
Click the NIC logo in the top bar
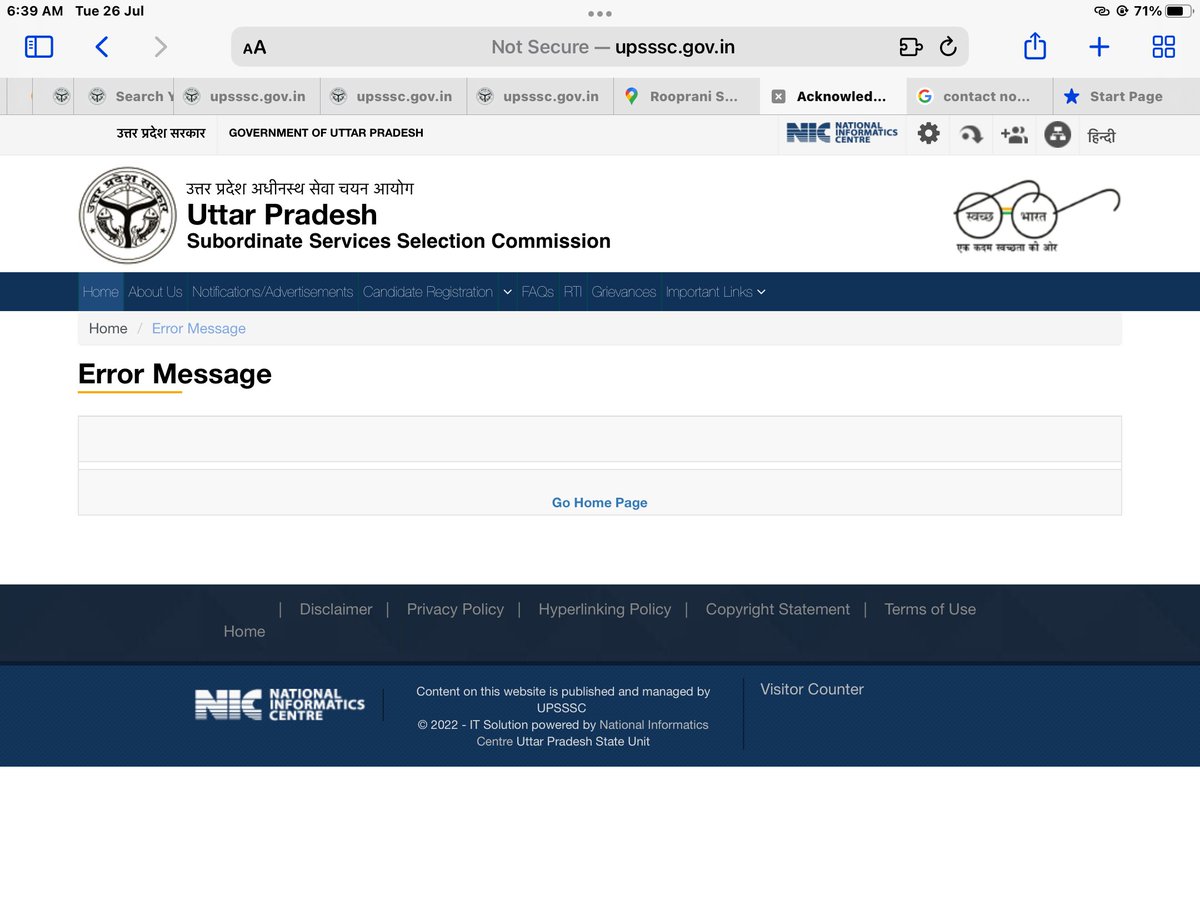click(842, 133)
